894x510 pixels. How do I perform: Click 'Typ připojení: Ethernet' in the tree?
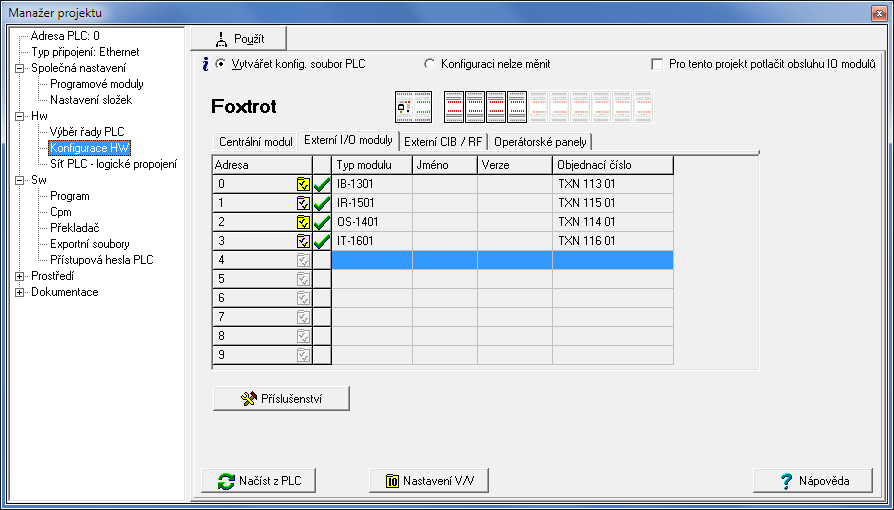point(86,52)
